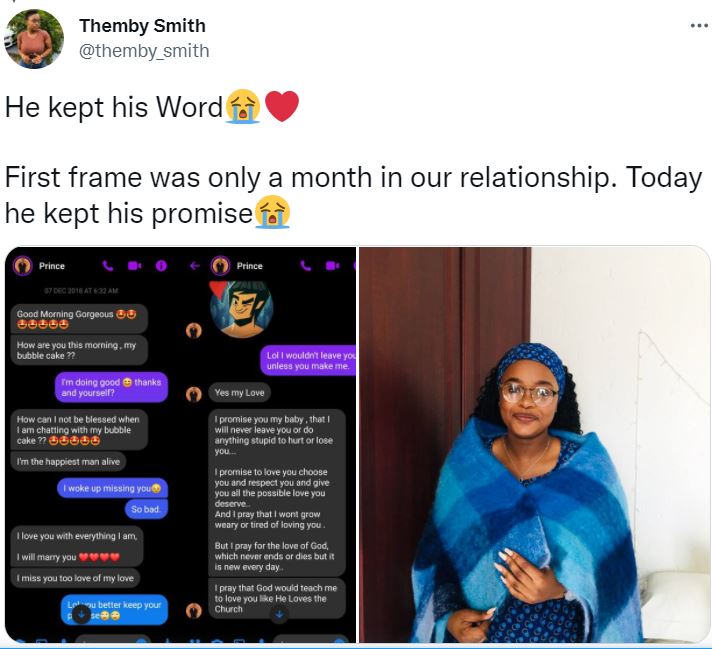
Task: Open info icon in first Prince chat
Action: click(x=161, y=266)
